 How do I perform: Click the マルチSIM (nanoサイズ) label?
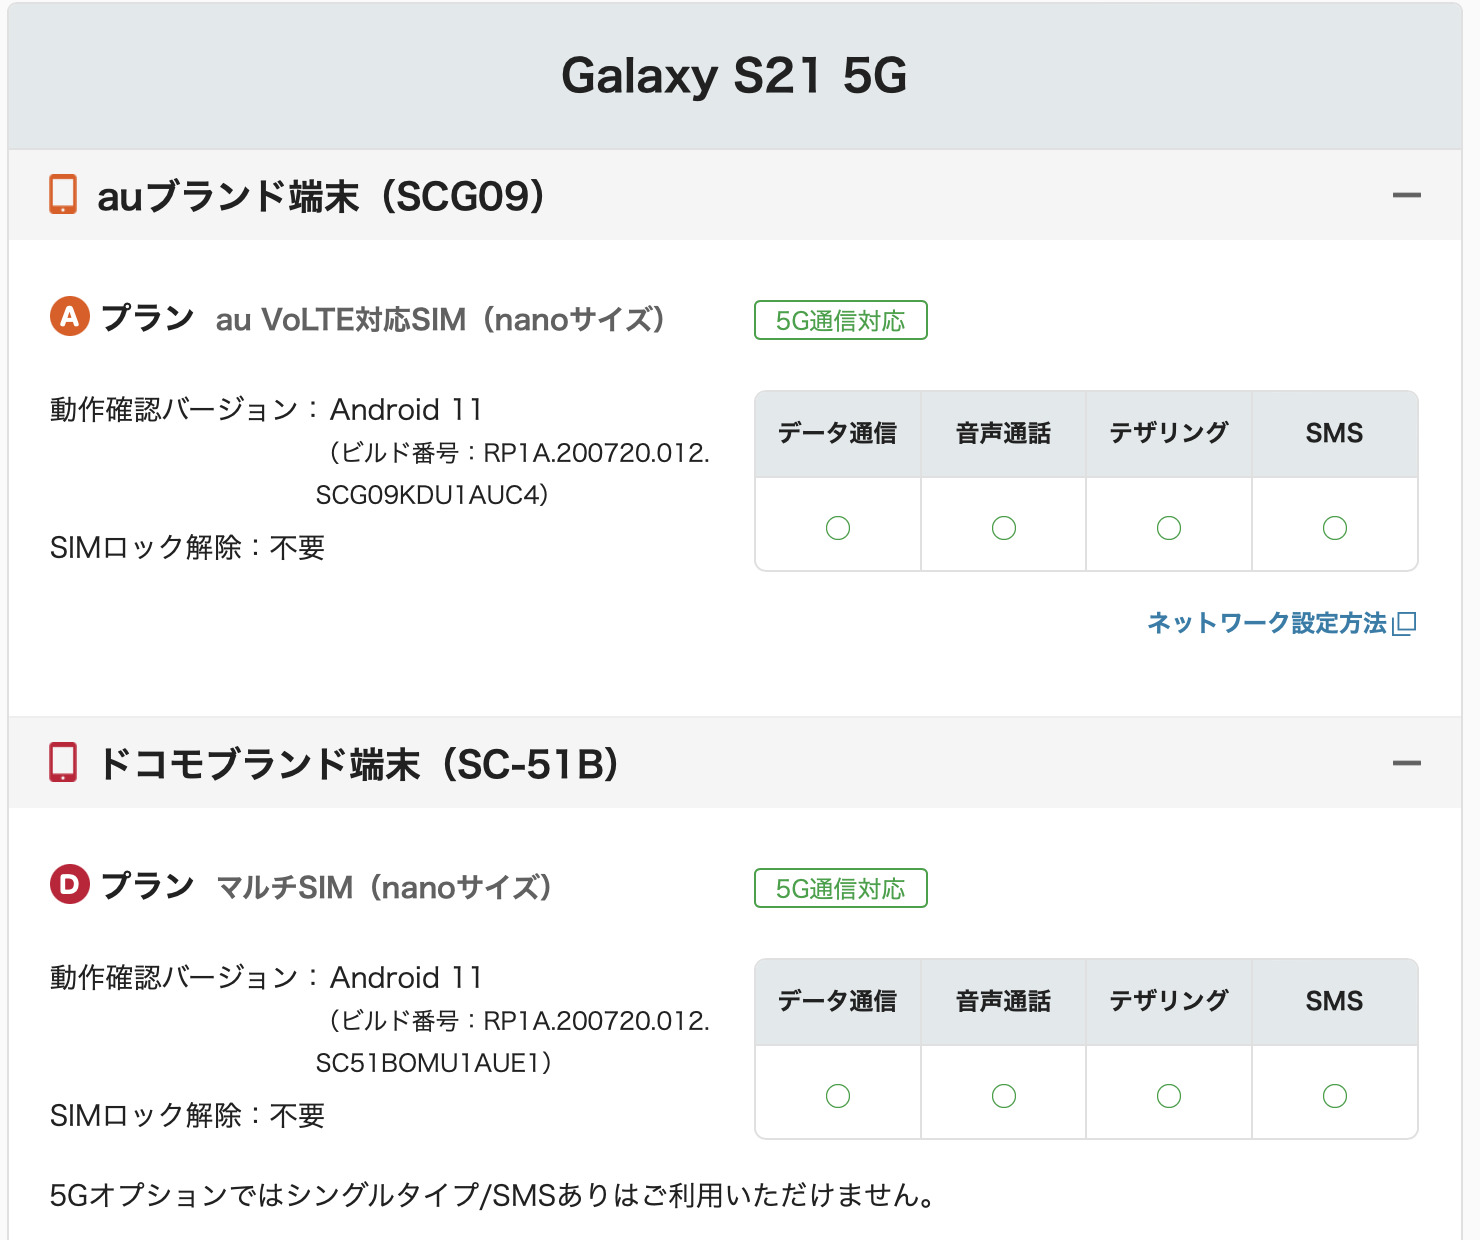384,888
